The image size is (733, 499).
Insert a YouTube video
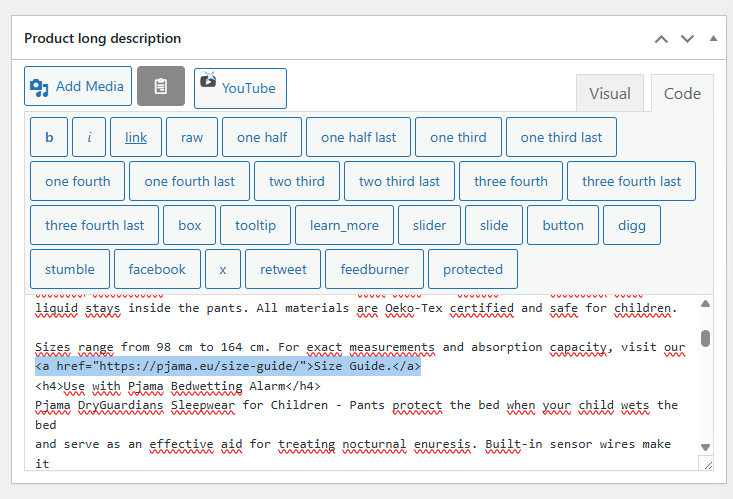coord(240,88)
